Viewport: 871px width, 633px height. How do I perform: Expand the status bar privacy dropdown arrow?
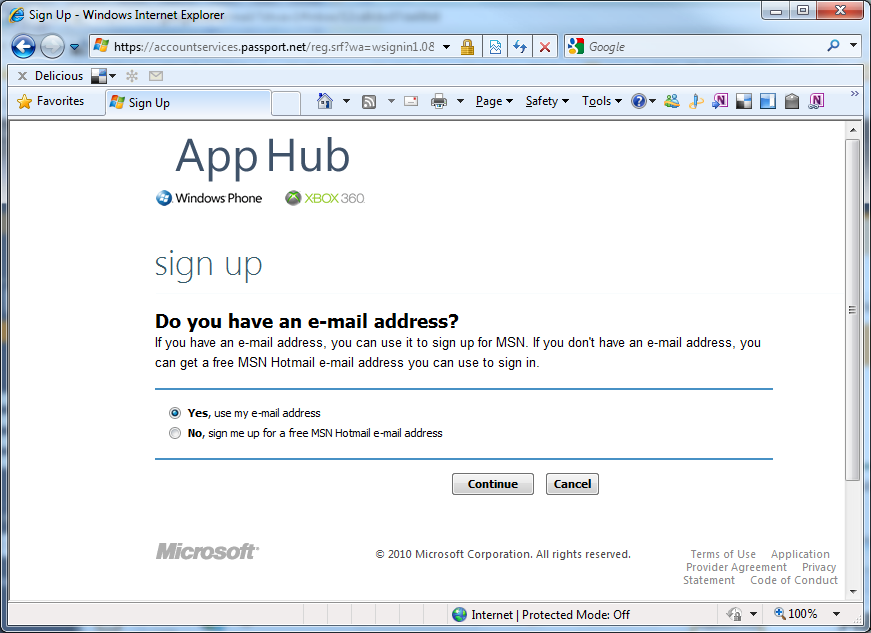753,614
